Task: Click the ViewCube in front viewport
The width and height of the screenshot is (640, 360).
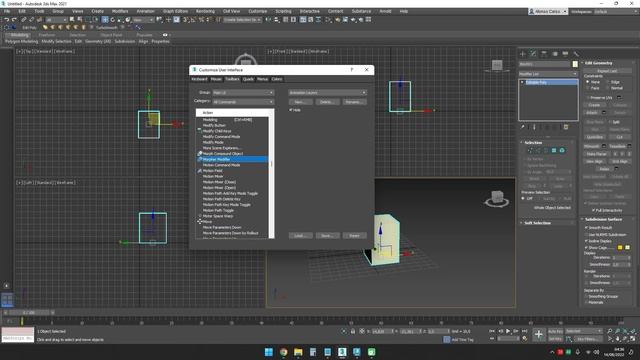Action: pos(497,65)
